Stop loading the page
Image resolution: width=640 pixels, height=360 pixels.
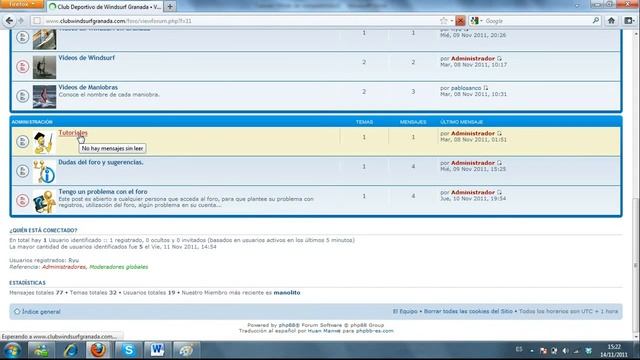click(x=460, y=21)
